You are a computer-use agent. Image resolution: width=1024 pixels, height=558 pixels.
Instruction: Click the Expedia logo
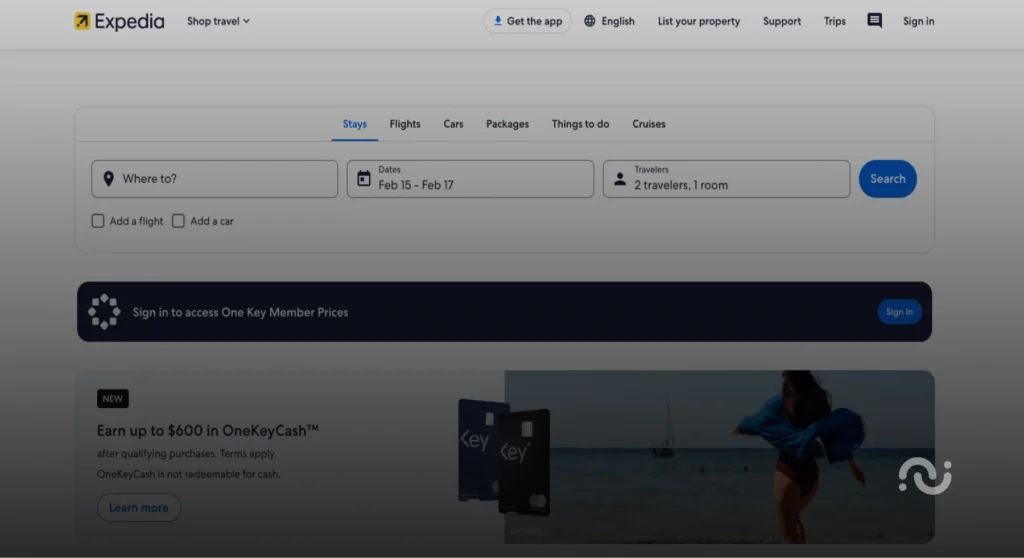tap(119, 21)
